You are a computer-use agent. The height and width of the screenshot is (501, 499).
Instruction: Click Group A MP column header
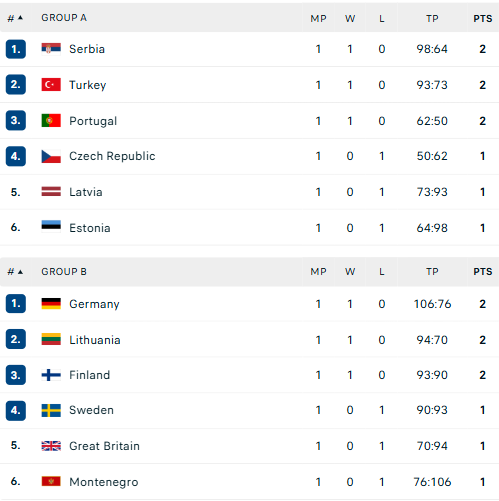tap(318, 18)
